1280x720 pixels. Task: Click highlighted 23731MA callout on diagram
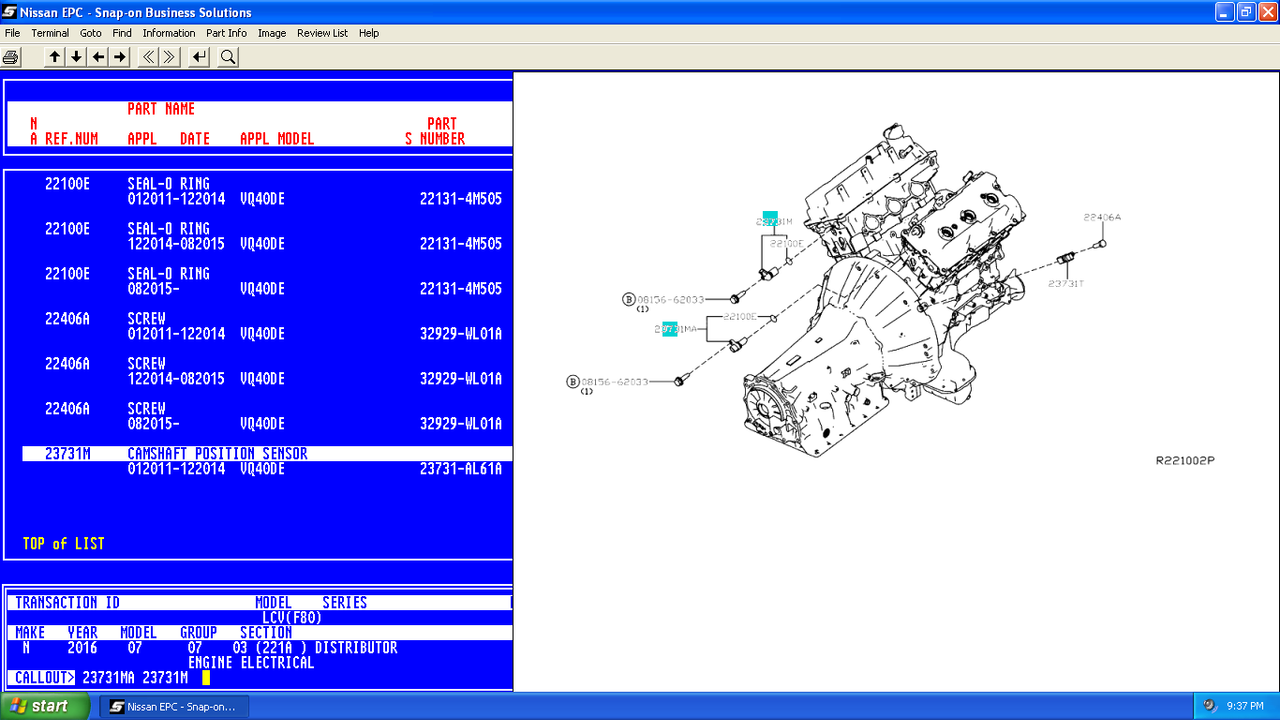click(675, 329)
